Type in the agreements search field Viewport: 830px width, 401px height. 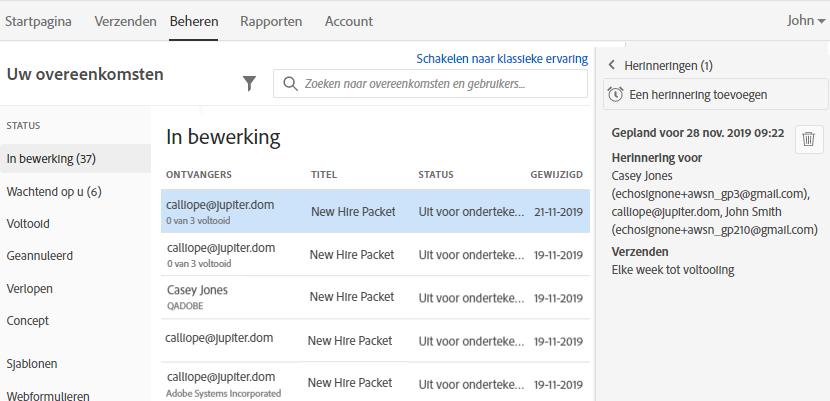point(440,84)
